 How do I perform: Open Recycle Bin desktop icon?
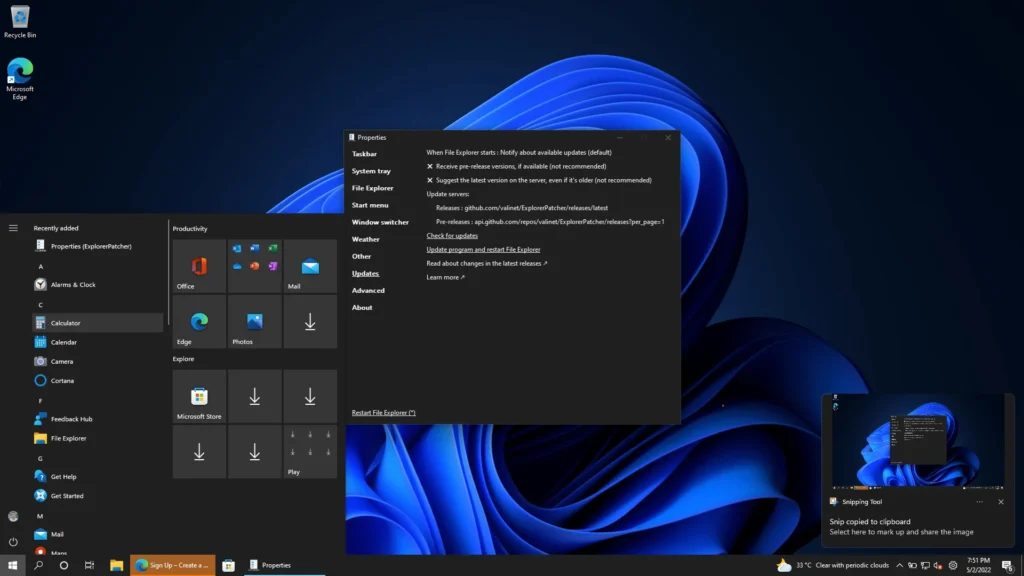pos(20,22)
